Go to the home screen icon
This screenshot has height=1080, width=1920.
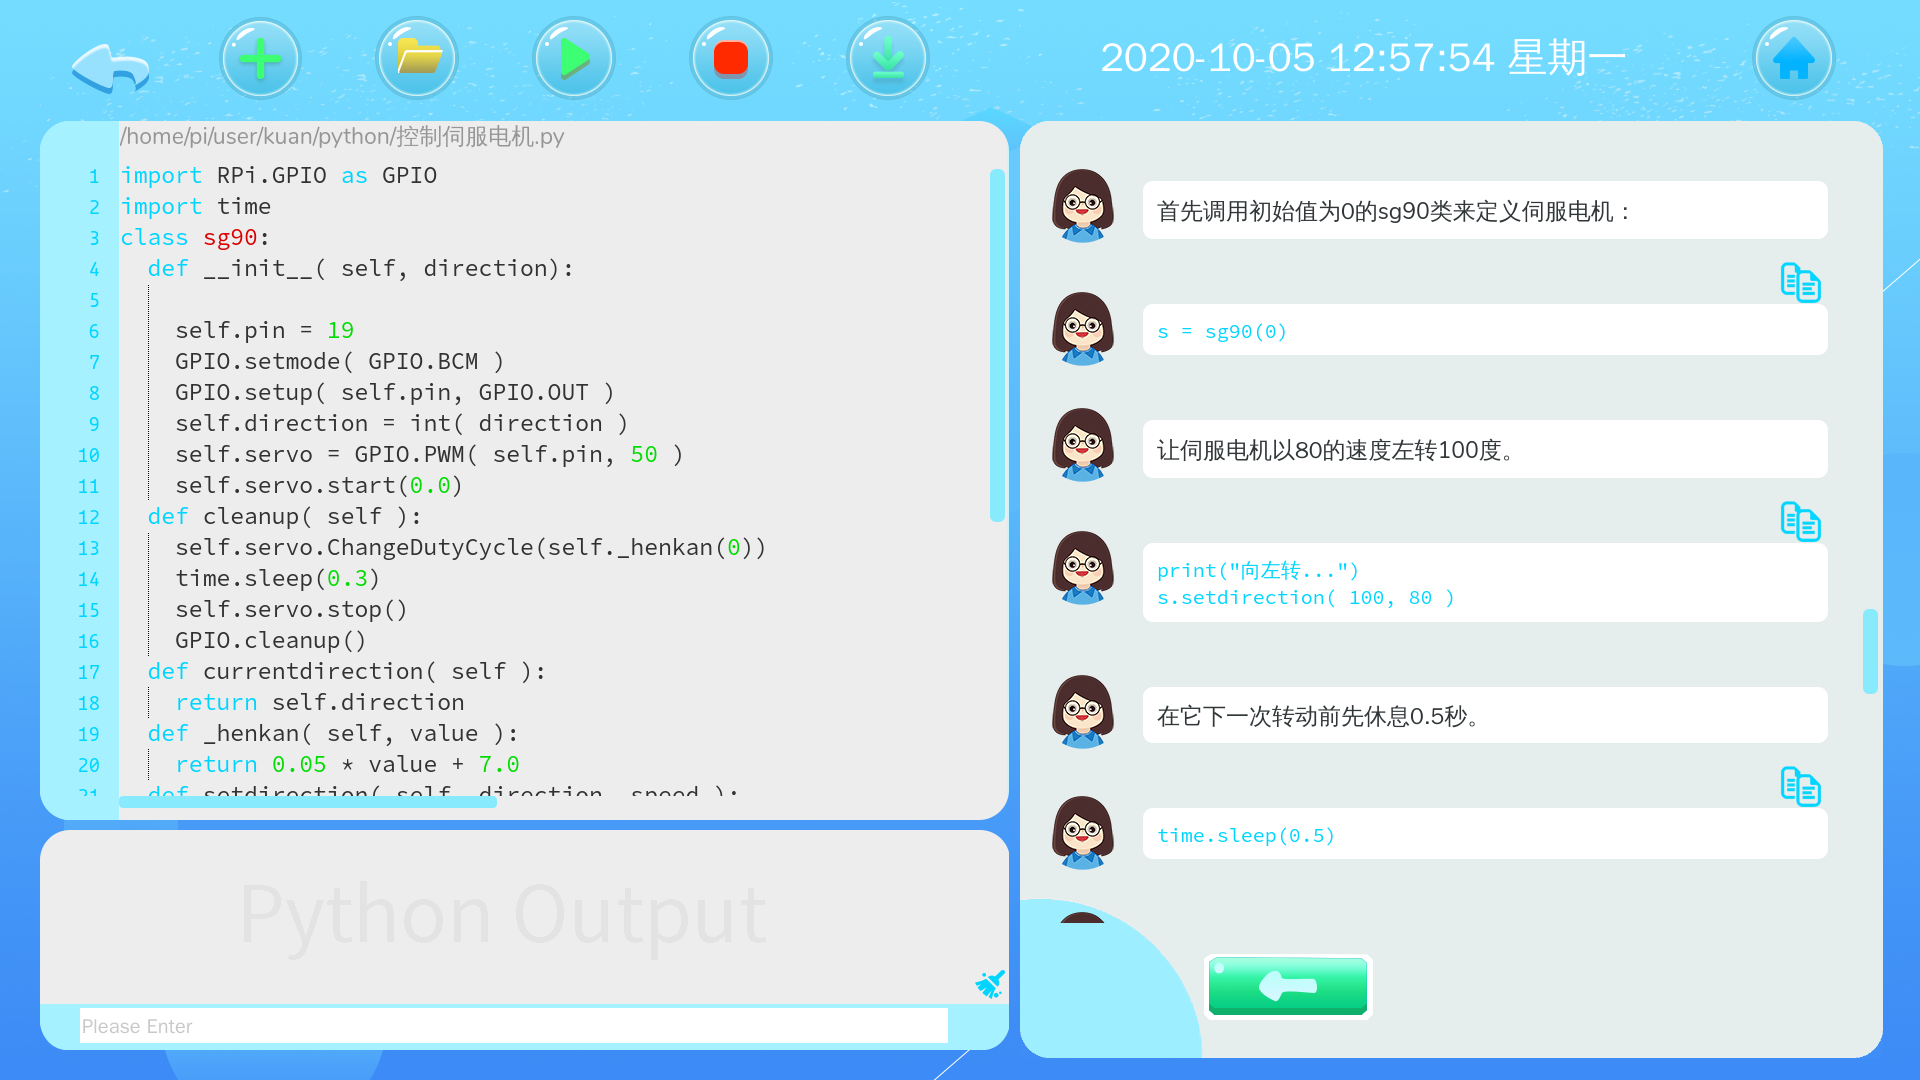[1794, 58]
